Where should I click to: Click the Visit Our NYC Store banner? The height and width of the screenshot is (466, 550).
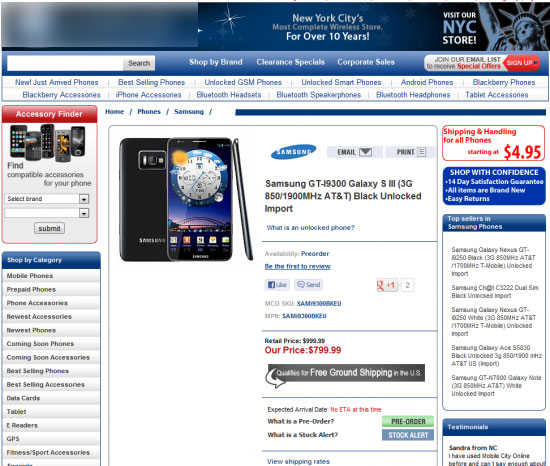(x=495, y=27)
